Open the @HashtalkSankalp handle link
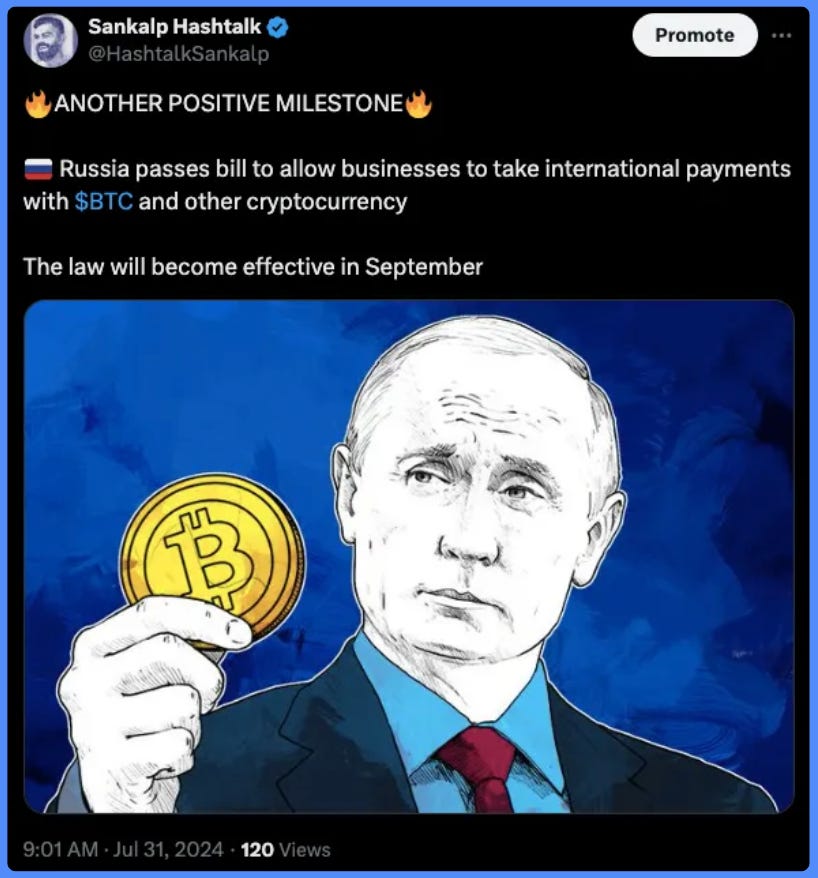 point(179,54)
